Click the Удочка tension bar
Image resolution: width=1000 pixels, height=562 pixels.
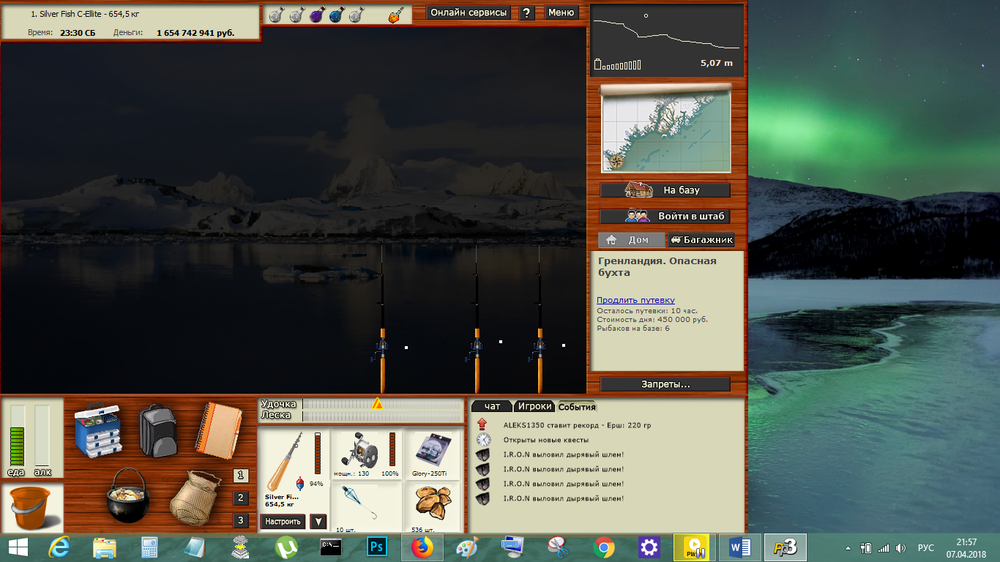[382, 404]
